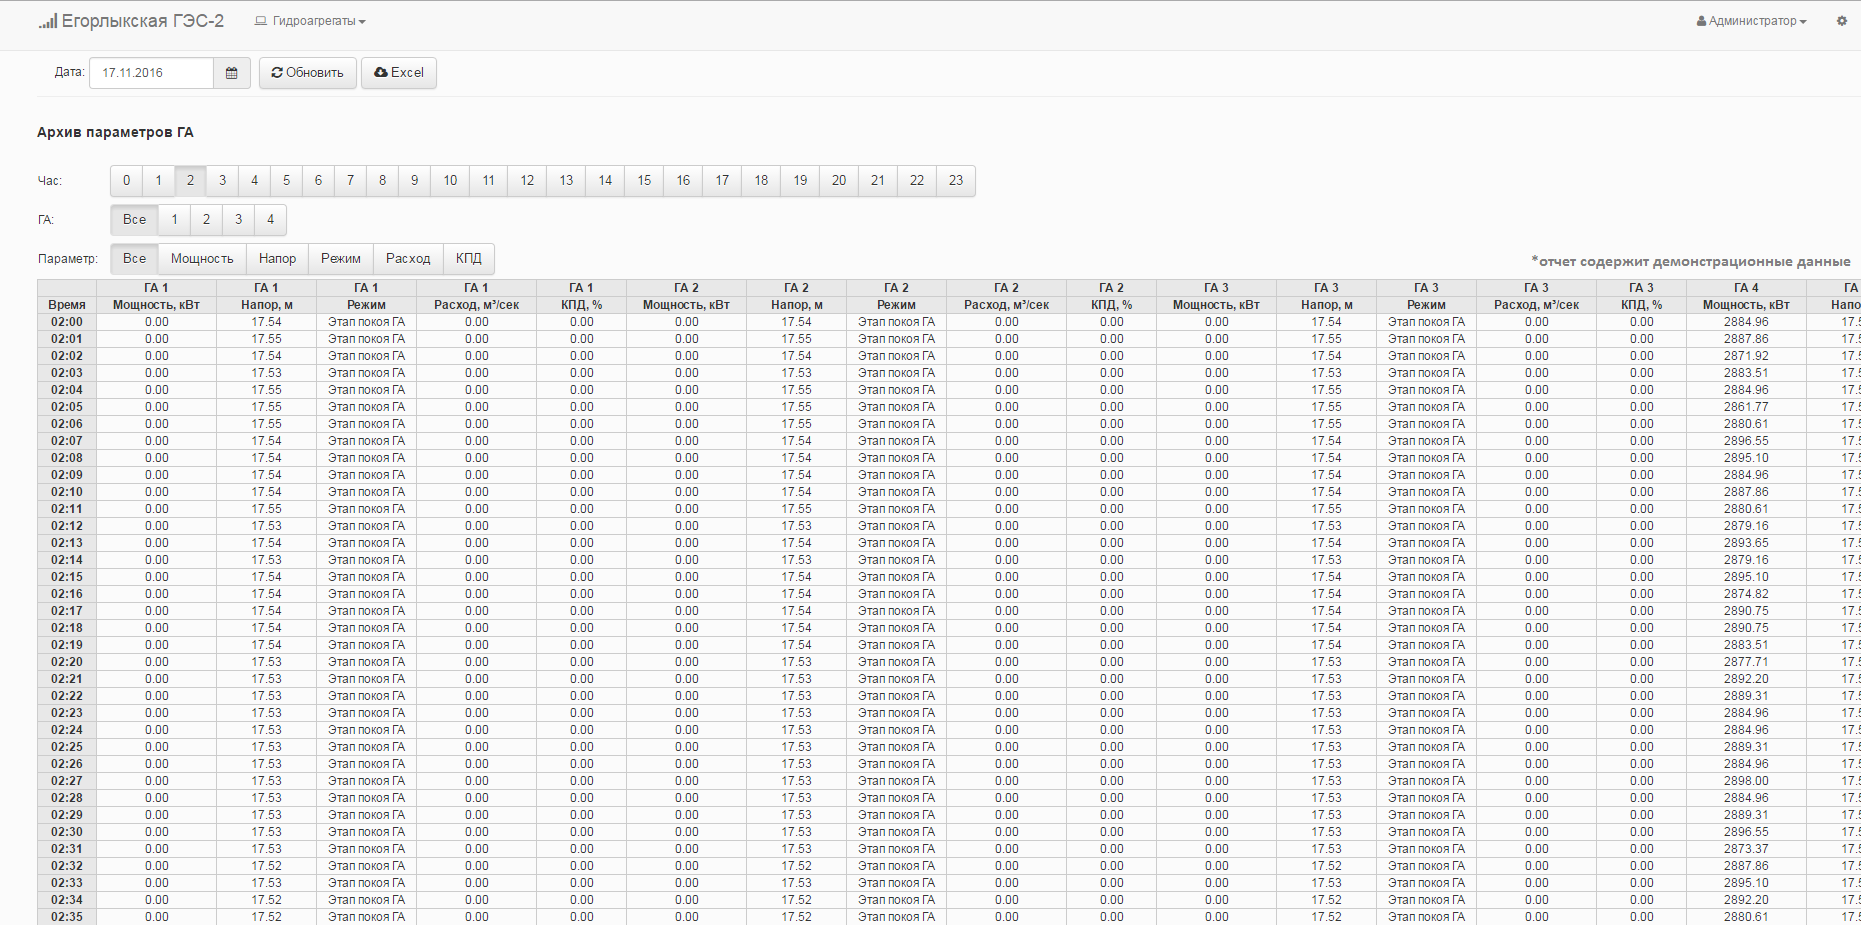Click the Егорлыкская ГЭС-2 signal-bars logo
Screen dimensions: 1861x925
[x=48, y=21]
